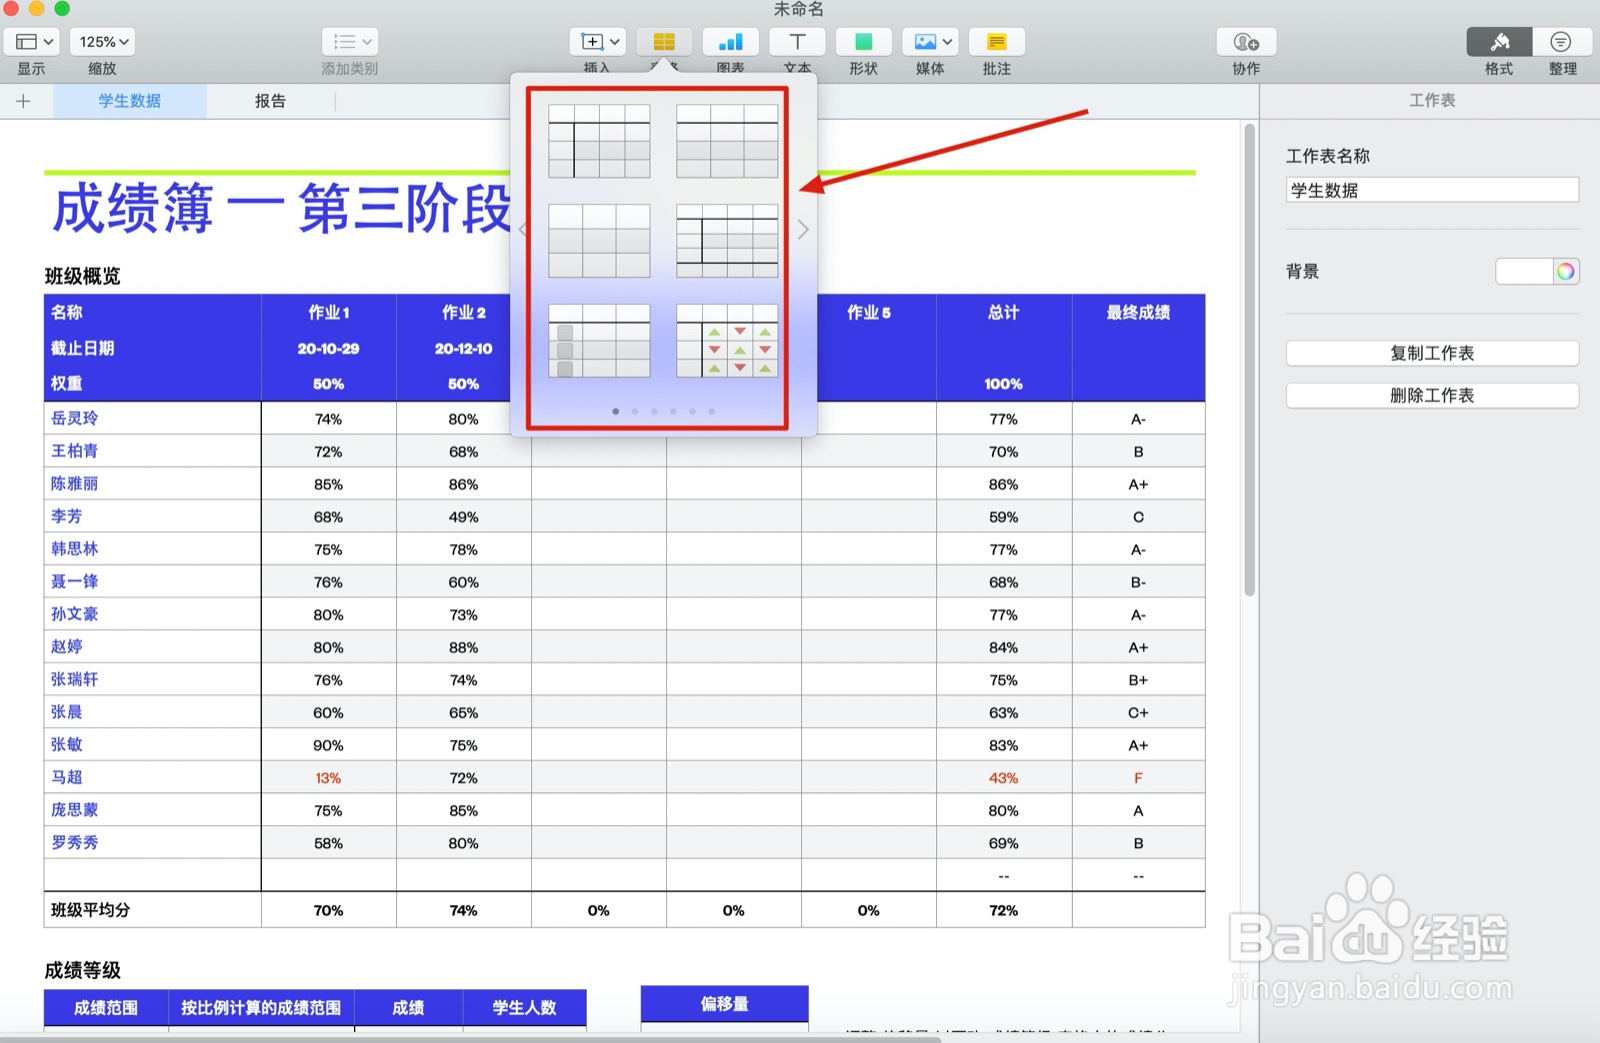Select the 图表 (Chart) toolbar icon
The image size is (1600, 1043).
[x=730, y=41]
